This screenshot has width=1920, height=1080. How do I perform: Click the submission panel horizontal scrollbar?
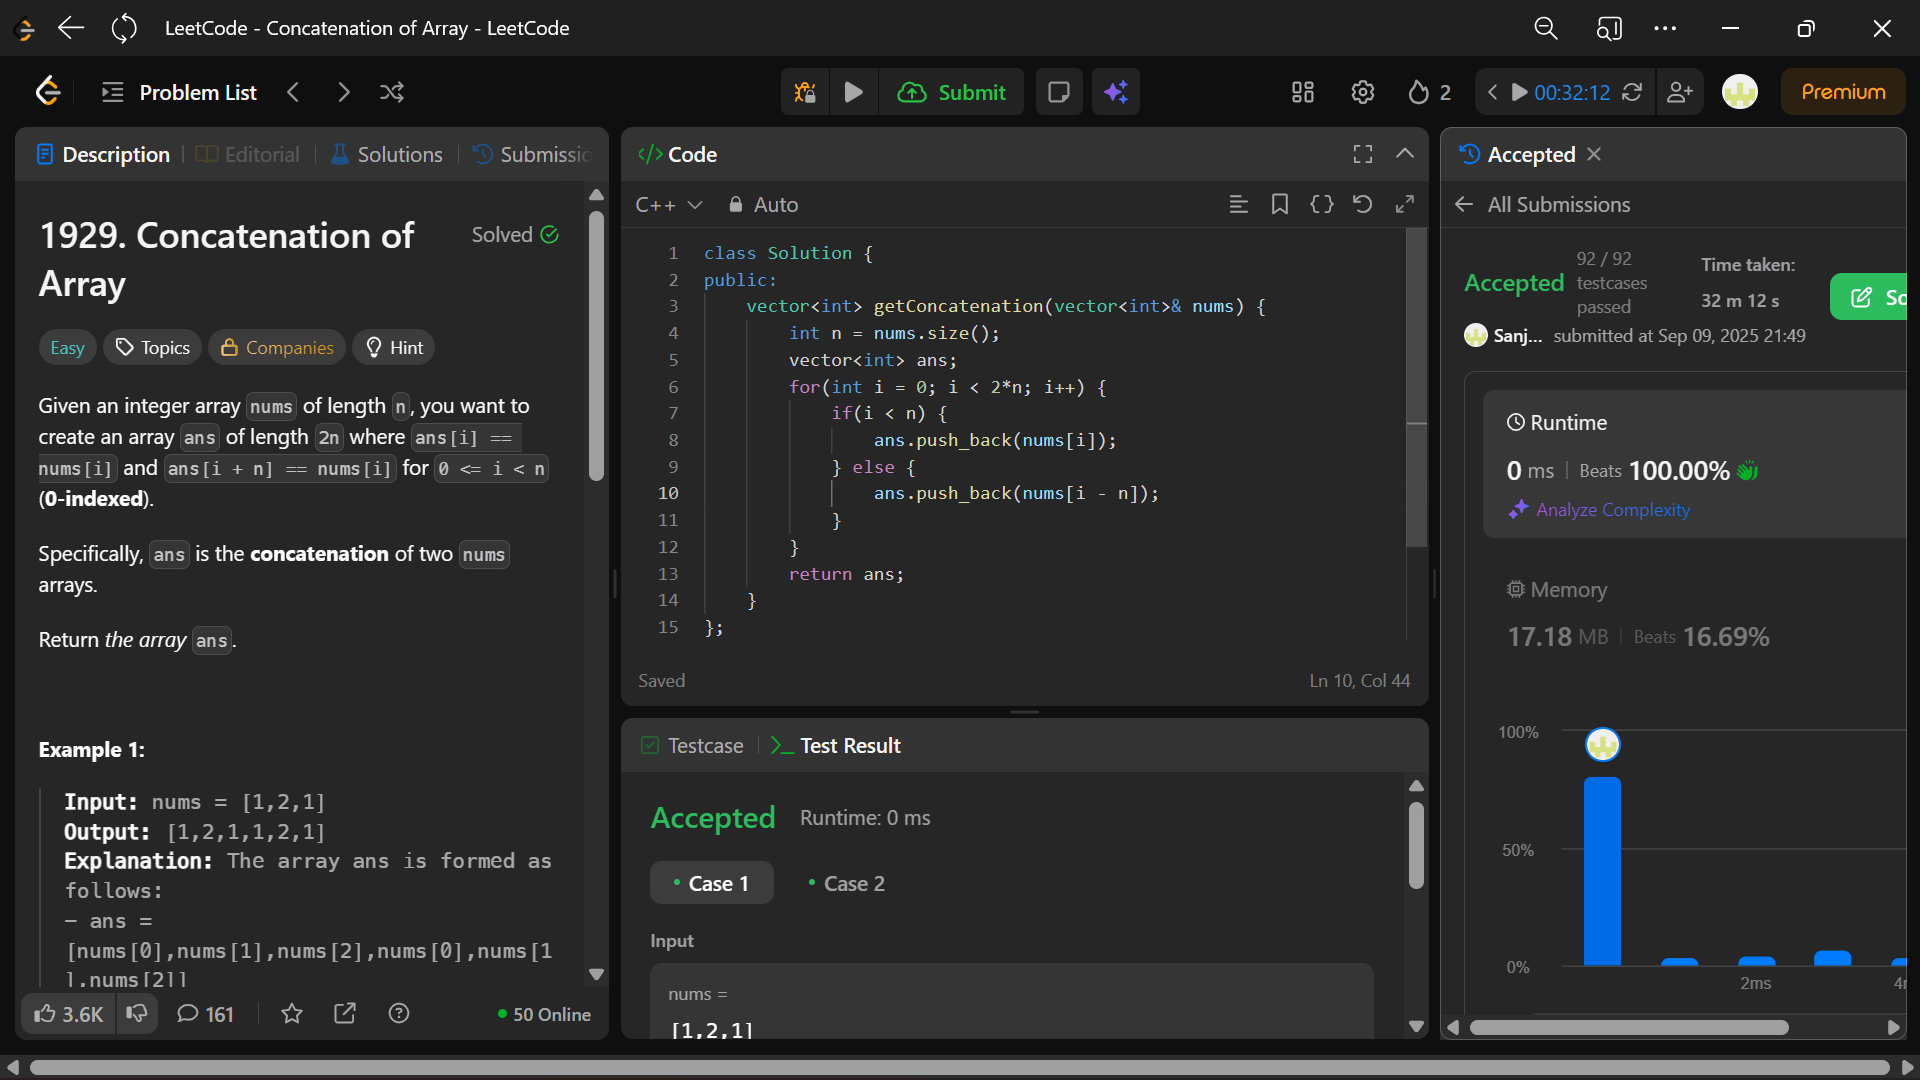(x=1628, y=1027)
